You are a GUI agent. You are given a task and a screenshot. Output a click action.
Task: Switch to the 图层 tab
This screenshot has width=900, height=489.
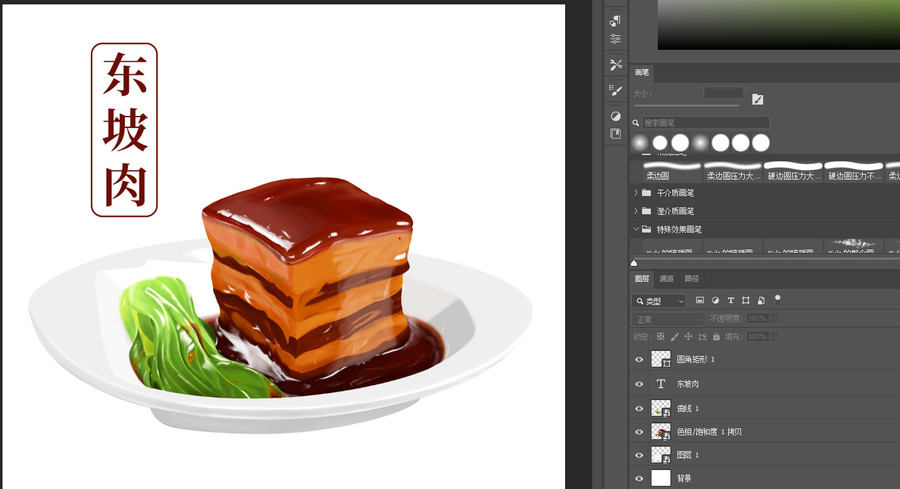tap(642, 279)
